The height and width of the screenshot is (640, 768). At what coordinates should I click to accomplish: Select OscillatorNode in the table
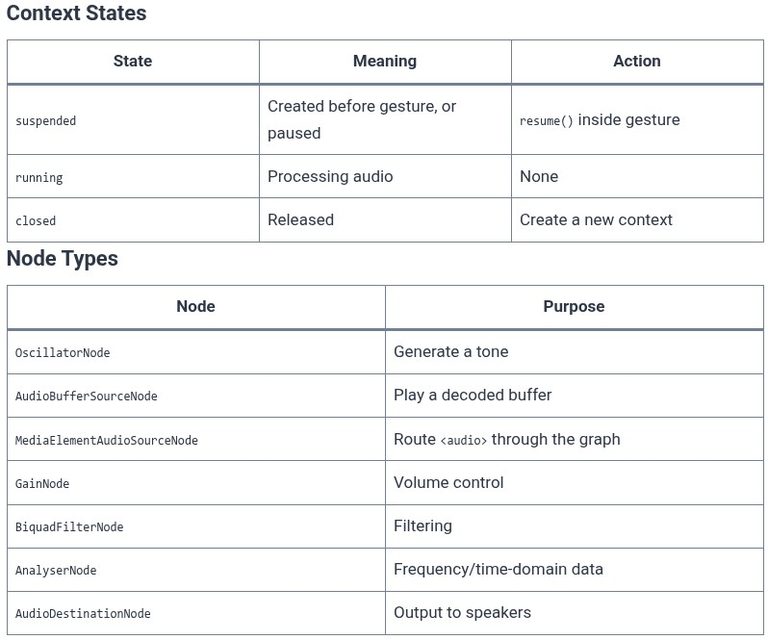click(x=63, y=353)
